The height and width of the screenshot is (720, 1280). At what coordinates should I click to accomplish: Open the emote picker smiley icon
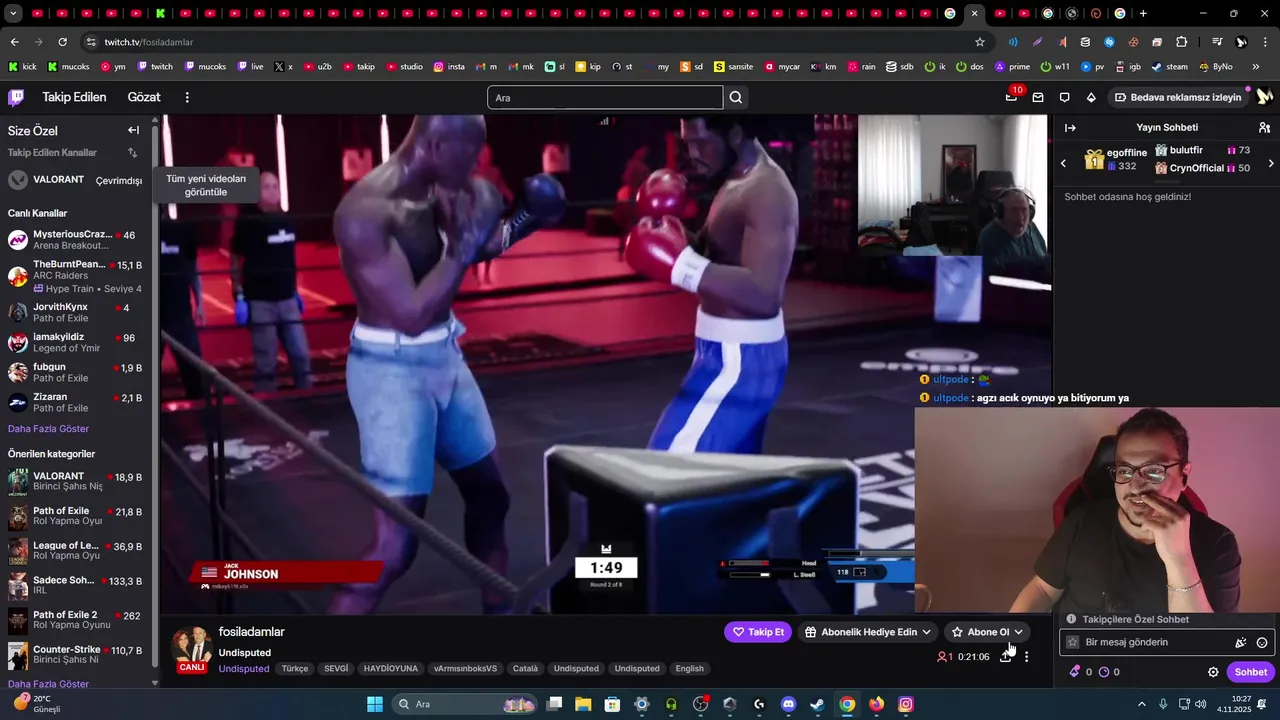pyautogui.click(x=1262, y=643)
